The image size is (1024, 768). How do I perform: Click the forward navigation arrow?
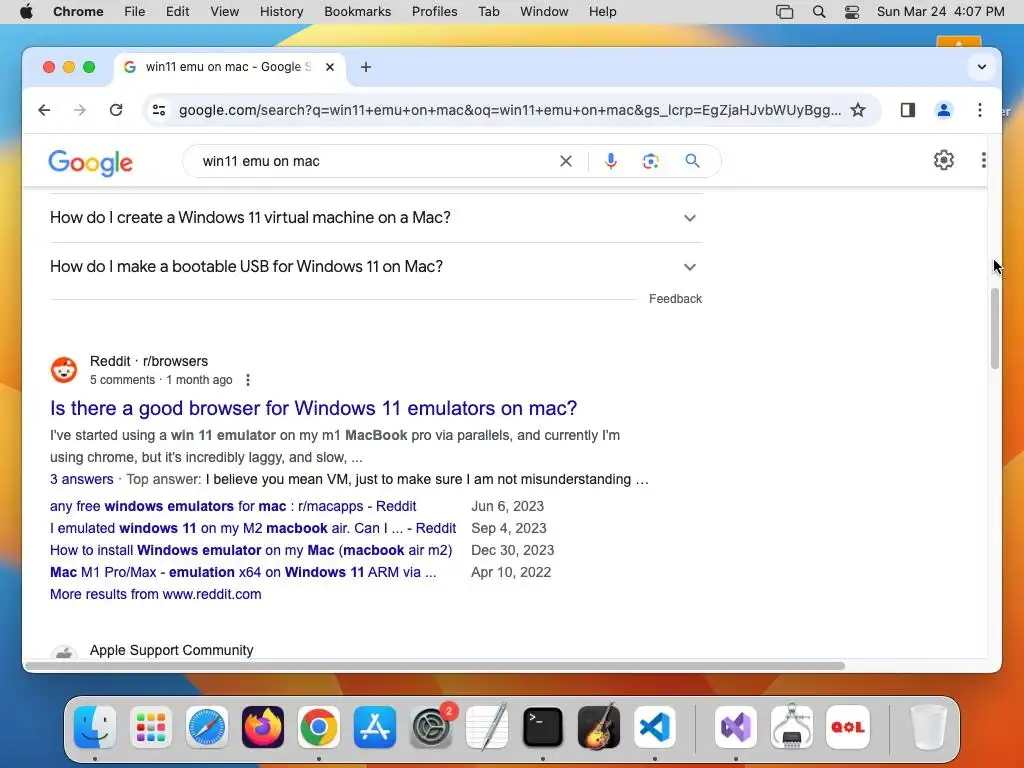tap(80, 110)
